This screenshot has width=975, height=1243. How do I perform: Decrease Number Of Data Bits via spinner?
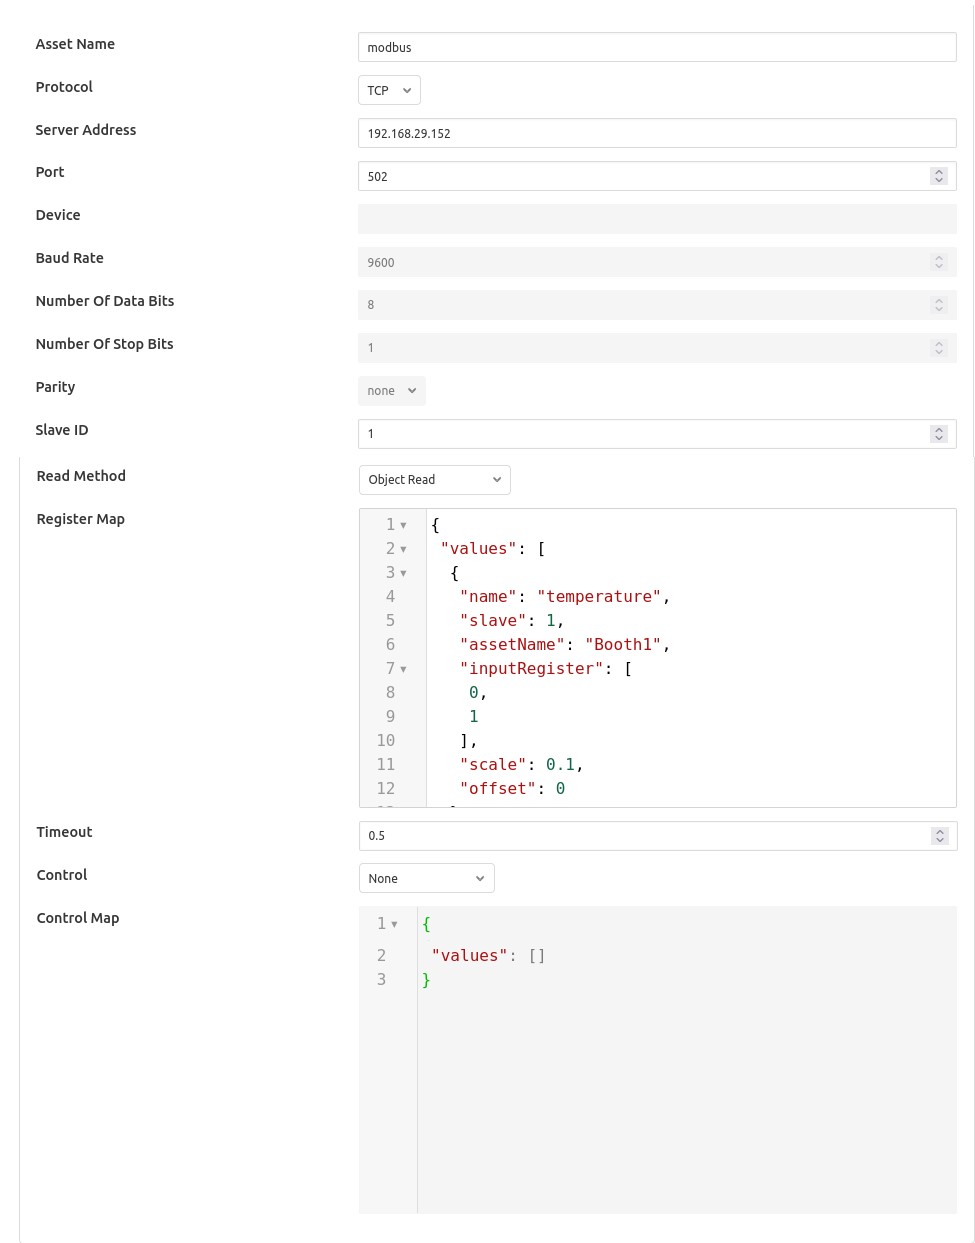click(x=938, y=309)
